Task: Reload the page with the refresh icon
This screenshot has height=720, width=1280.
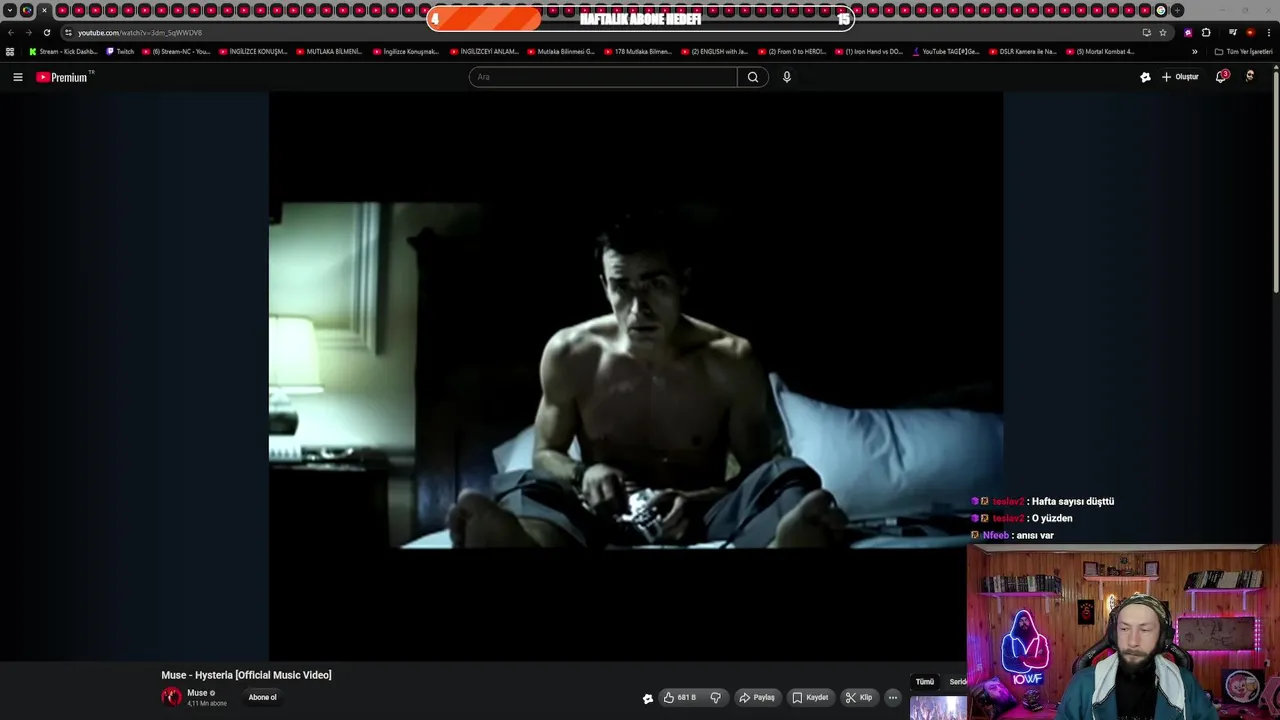Action: point(46,32)
